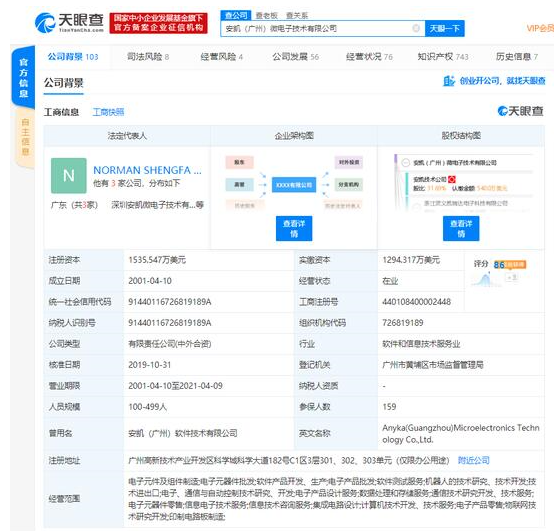Screen dimensions: 558x531
Task: Switch to the 知识产权 743 tab
Action: pos(443,57)
